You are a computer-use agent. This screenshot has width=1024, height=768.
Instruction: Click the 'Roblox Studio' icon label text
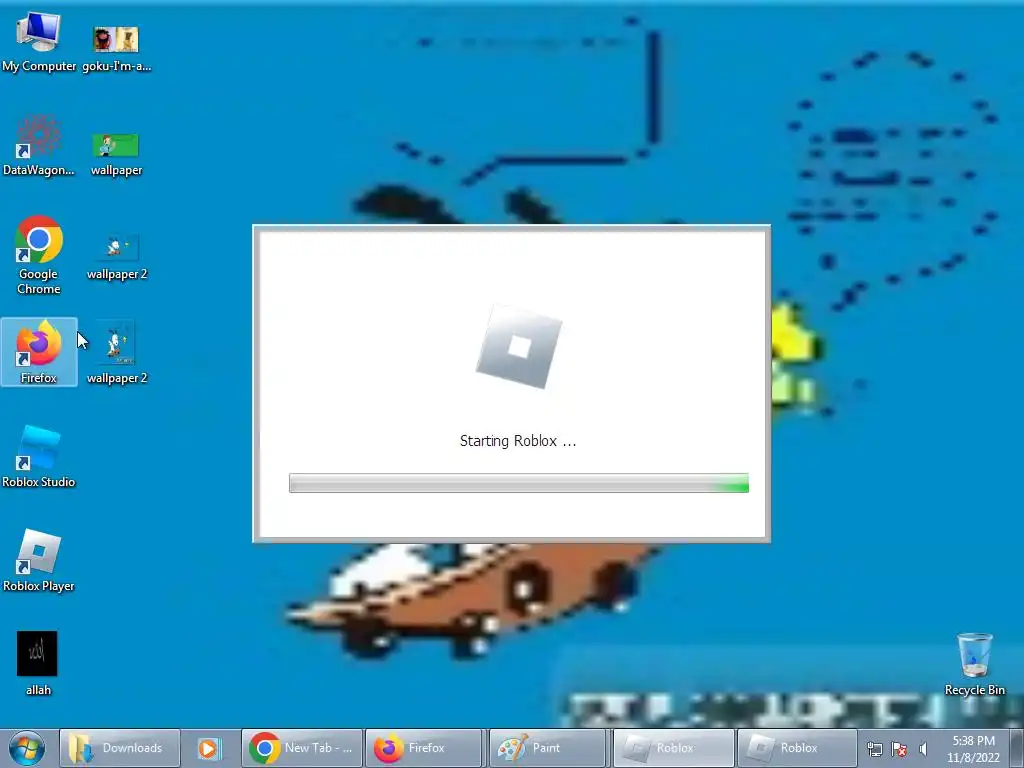point(39,482)
